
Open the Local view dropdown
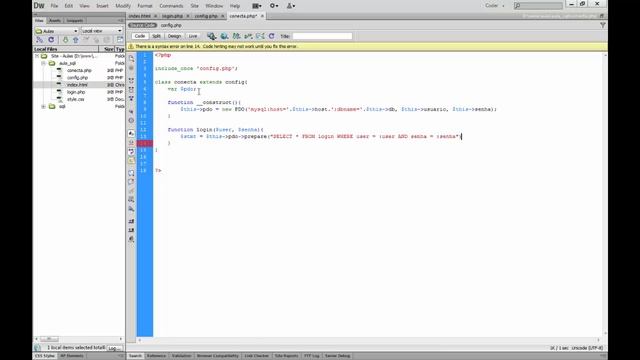point(102,31)
